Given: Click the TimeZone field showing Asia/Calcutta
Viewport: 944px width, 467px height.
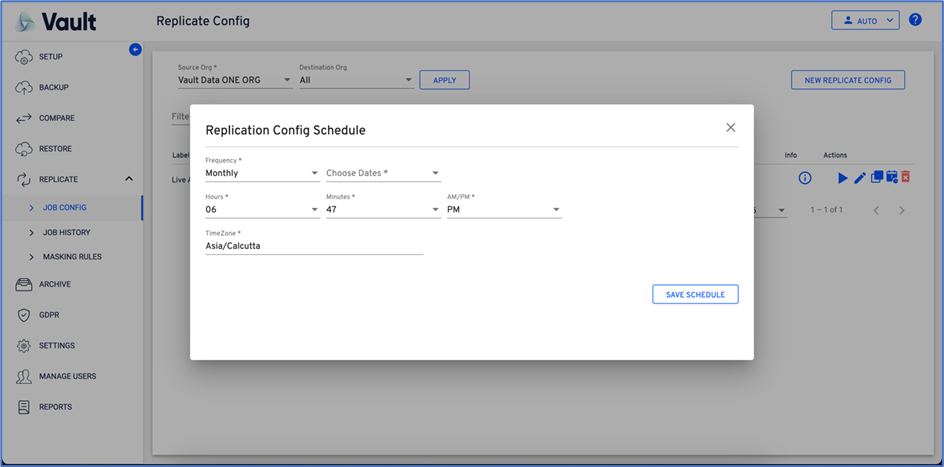Looking at the screenshot, I should (x=313, y=246).
